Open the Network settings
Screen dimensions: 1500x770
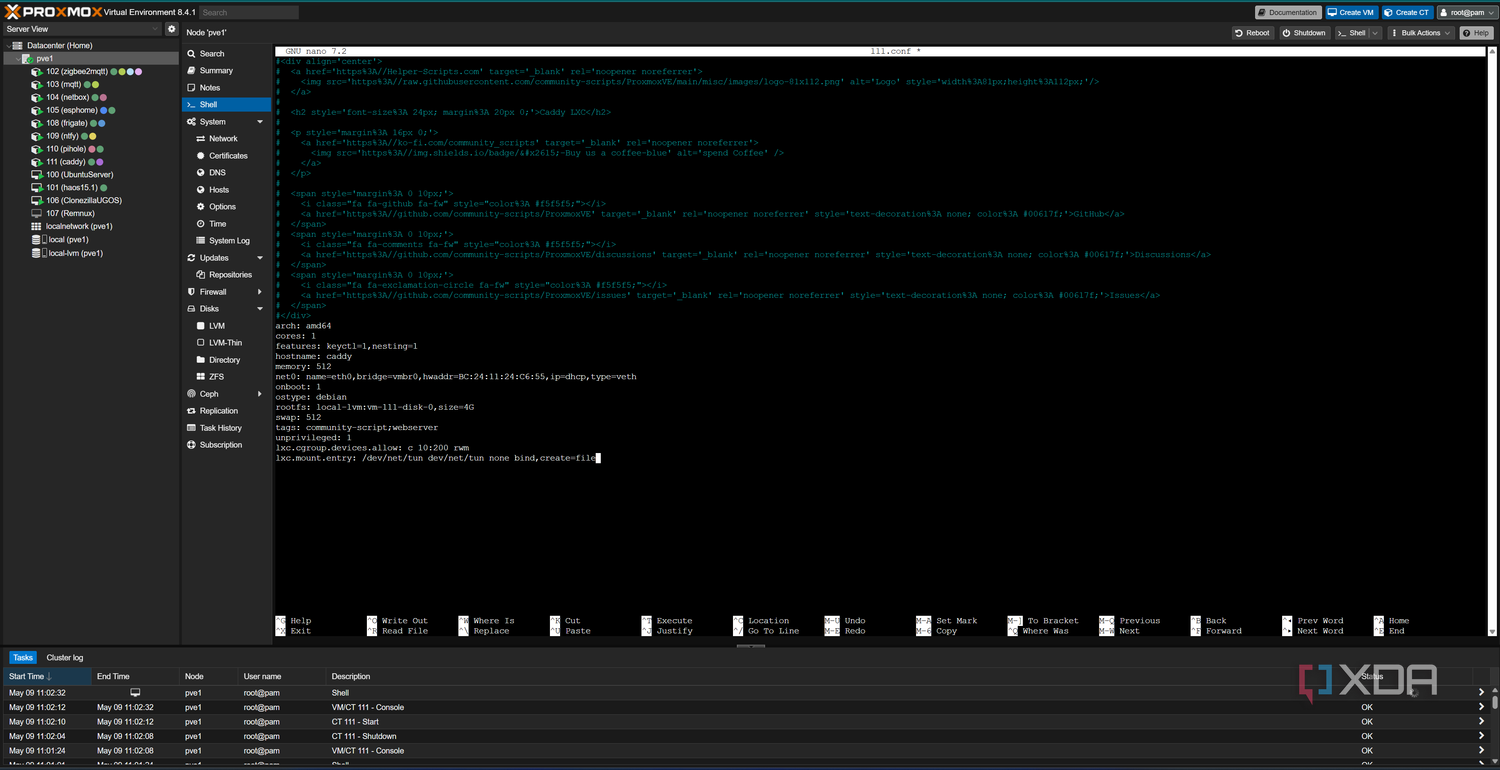point(226,139)
